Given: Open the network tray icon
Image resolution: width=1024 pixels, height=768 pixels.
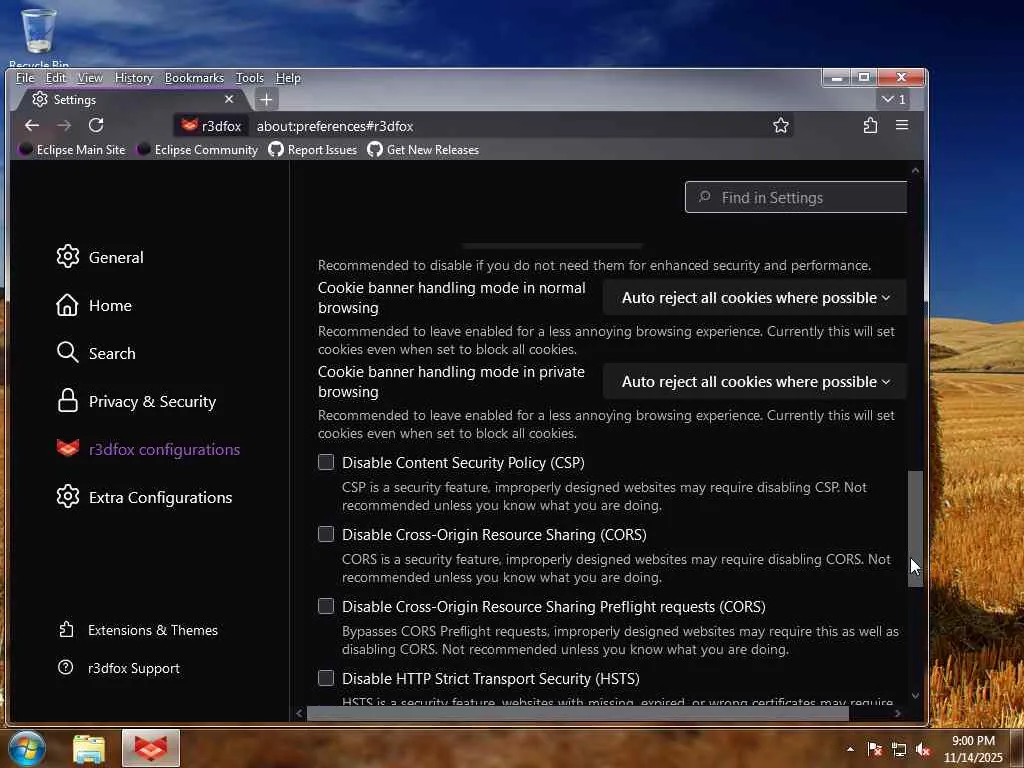Looking at the screenshot, I should pos(899,749).
